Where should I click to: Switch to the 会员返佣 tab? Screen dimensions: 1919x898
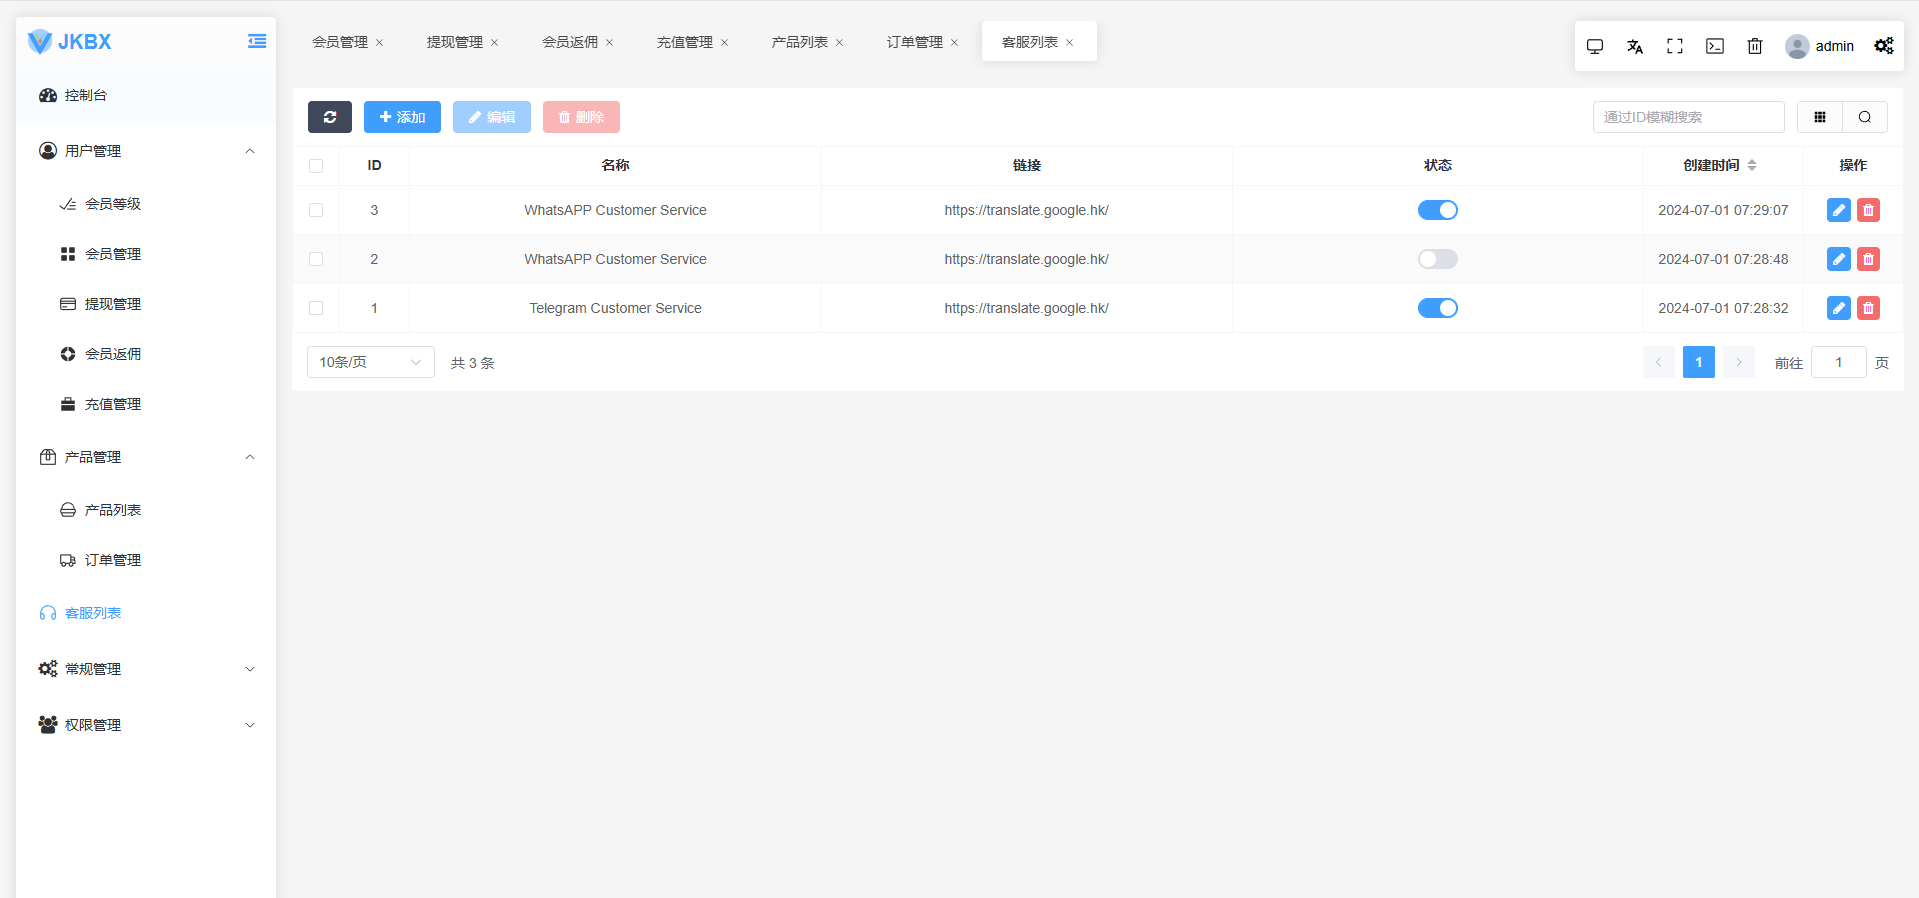(x=570, y=42)
